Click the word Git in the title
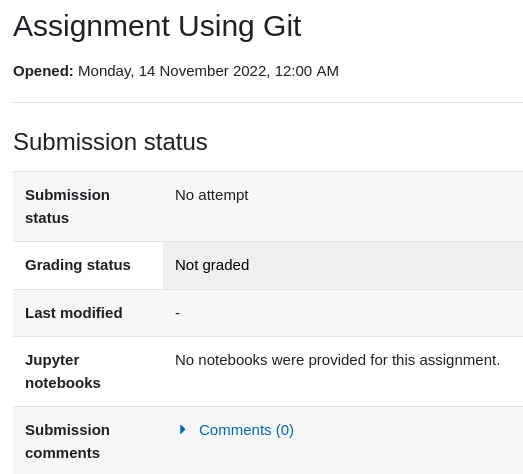The image size is (523, 474). coord(282,26)
